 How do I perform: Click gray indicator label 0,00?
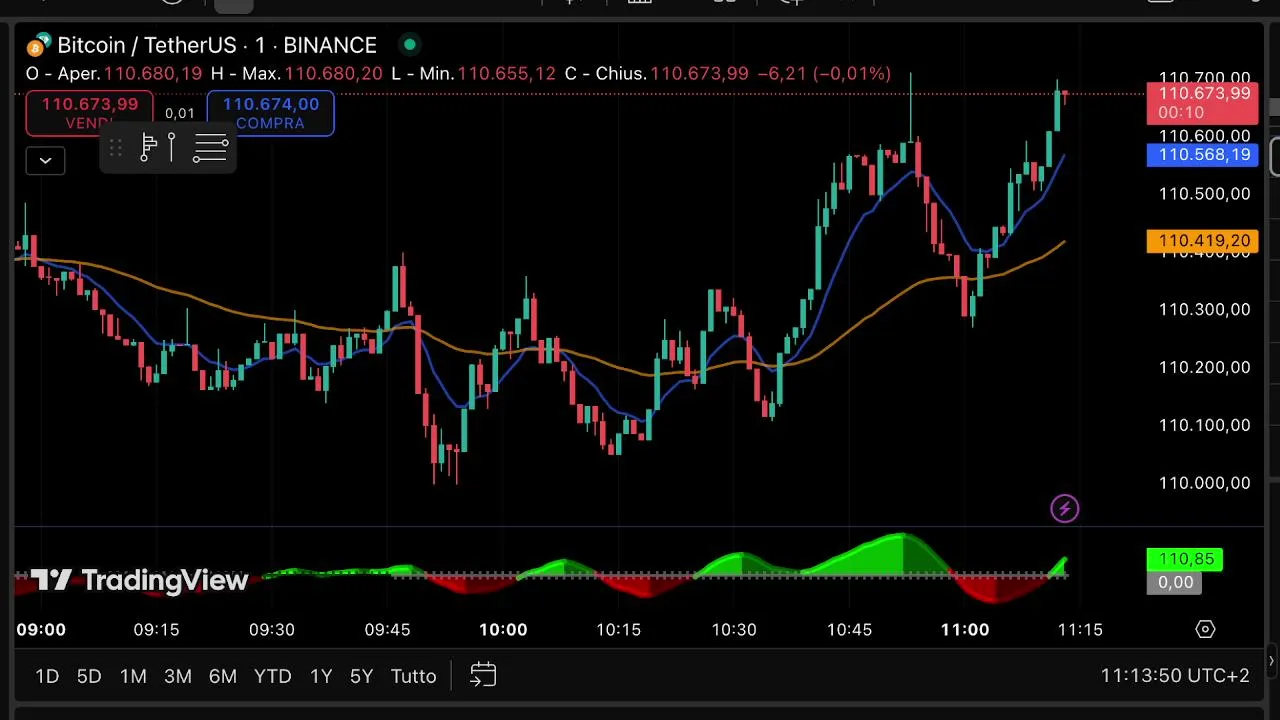(1175, 582)
